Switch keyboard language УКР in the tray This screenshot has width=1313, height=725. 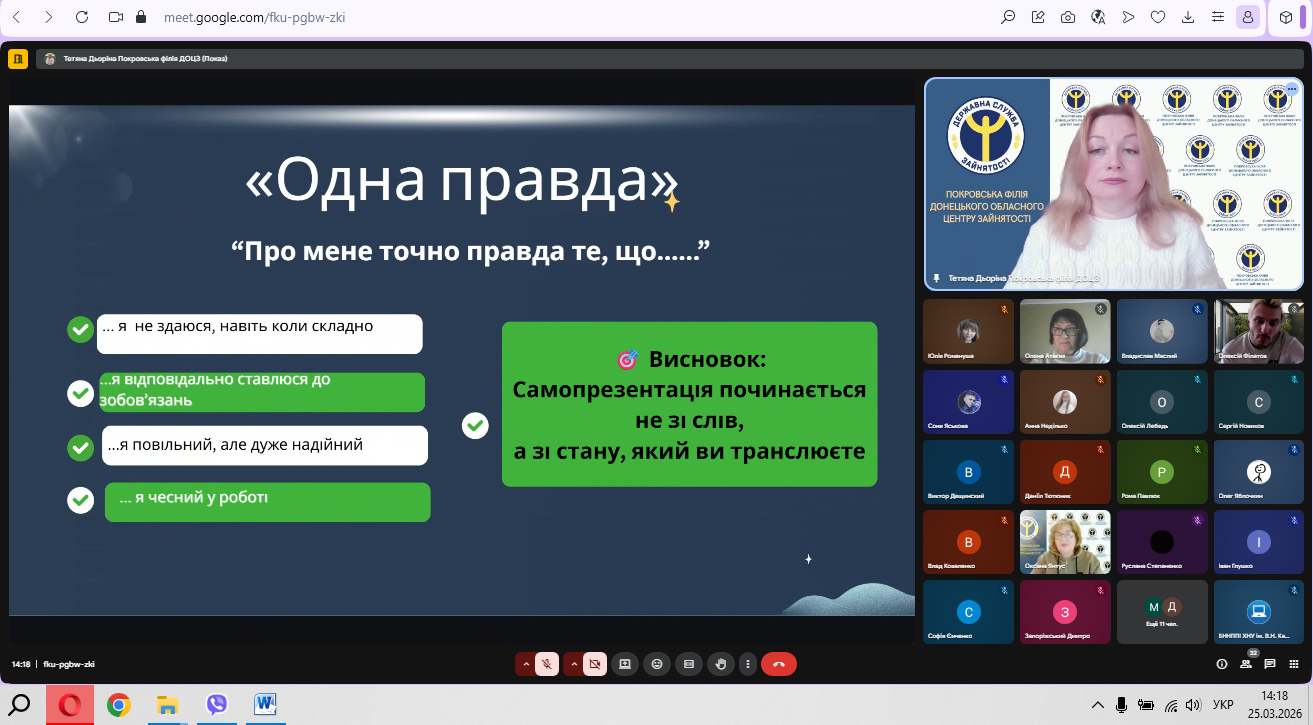point(1222,705)
